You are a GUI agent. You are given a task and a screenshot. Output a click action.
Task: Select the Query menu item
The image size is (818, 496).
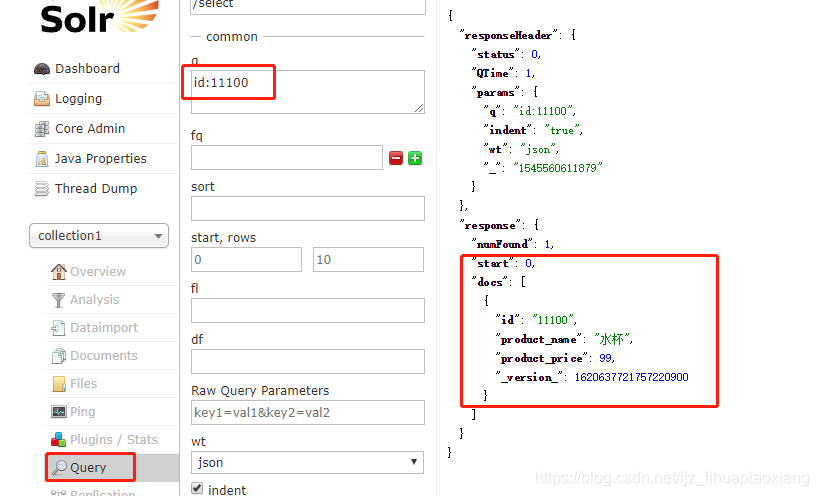click(88, 467)
